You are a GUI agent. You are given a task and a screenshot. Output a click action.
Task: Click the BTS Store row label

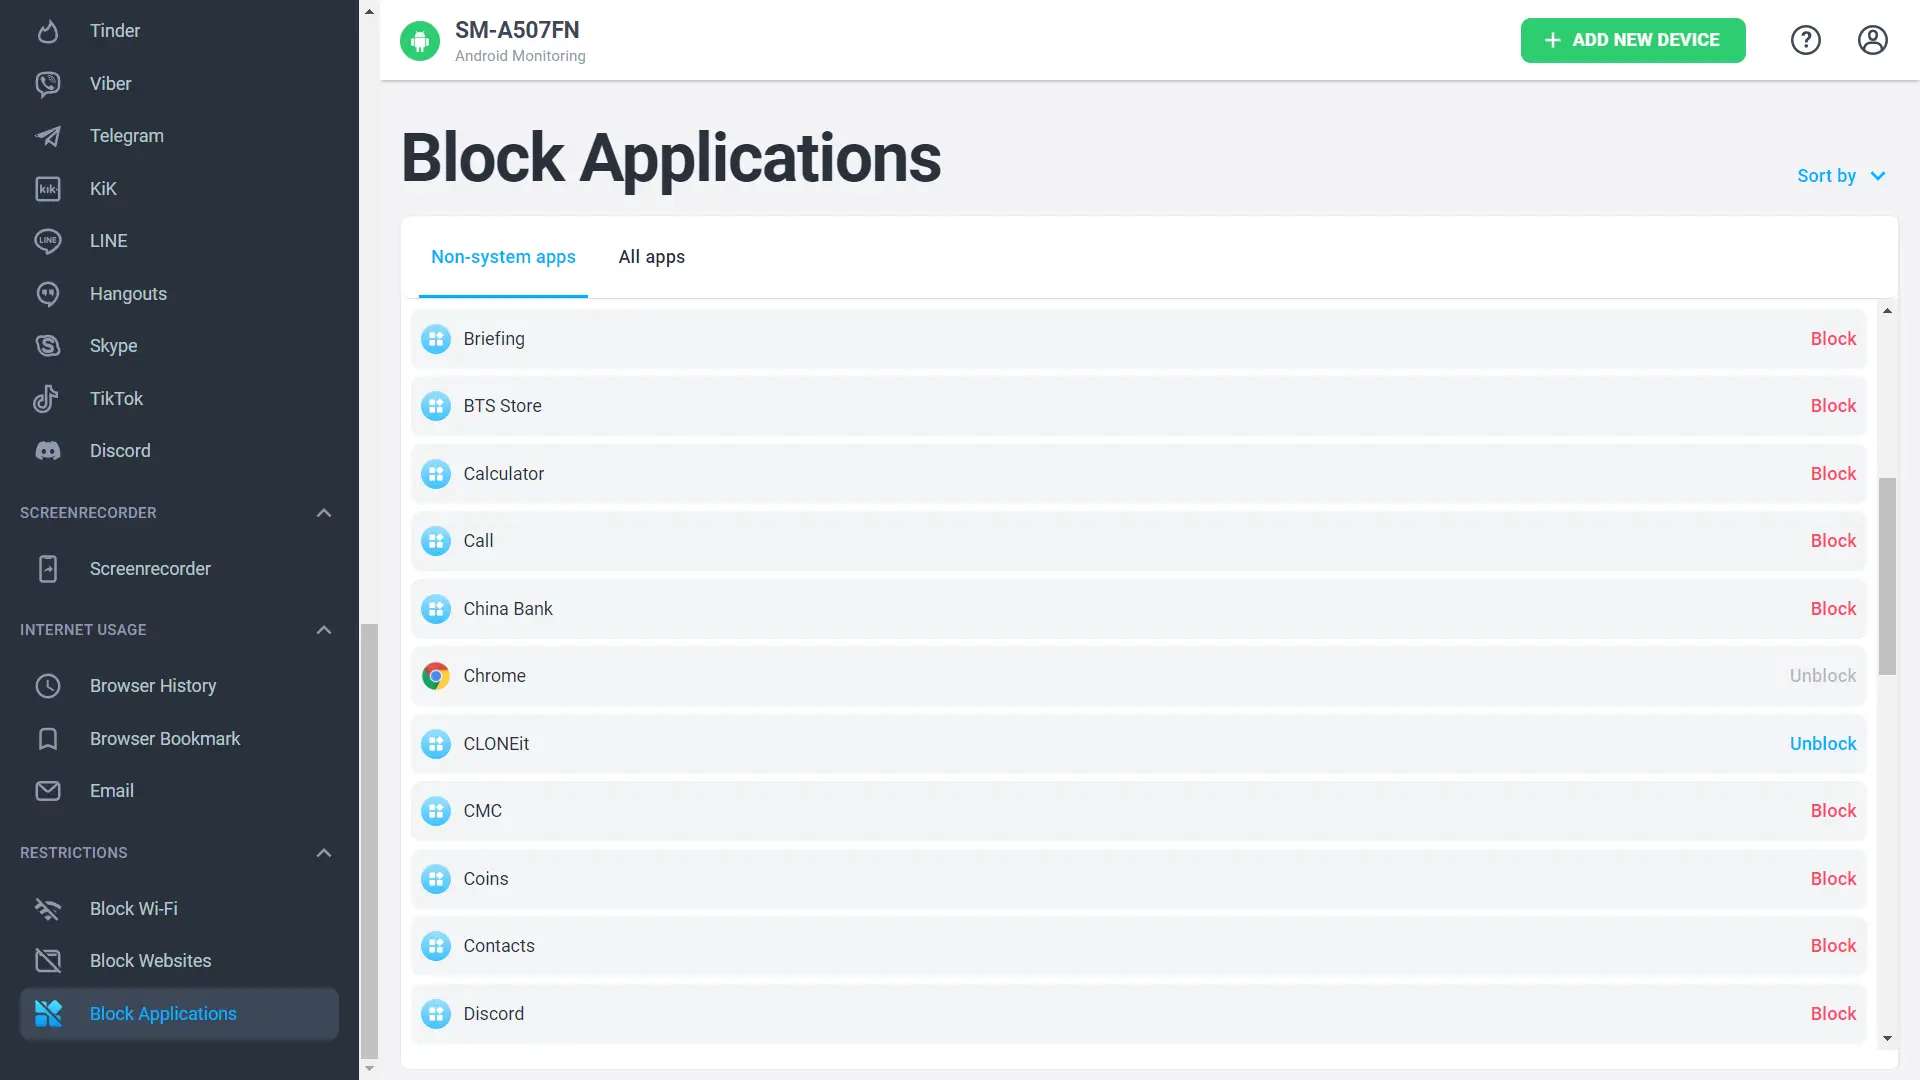coord(502,406)
